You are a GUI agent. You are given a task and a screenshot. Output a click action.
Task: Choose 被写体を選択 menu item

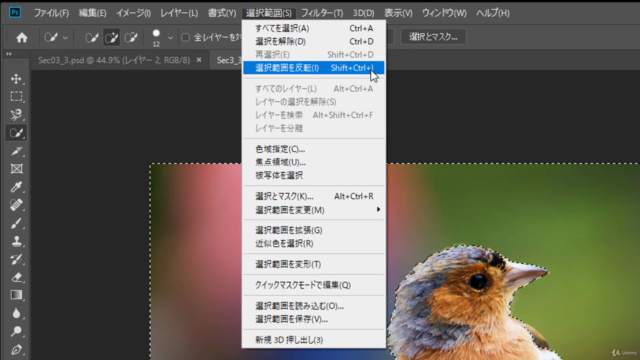[x=313, y=175]
